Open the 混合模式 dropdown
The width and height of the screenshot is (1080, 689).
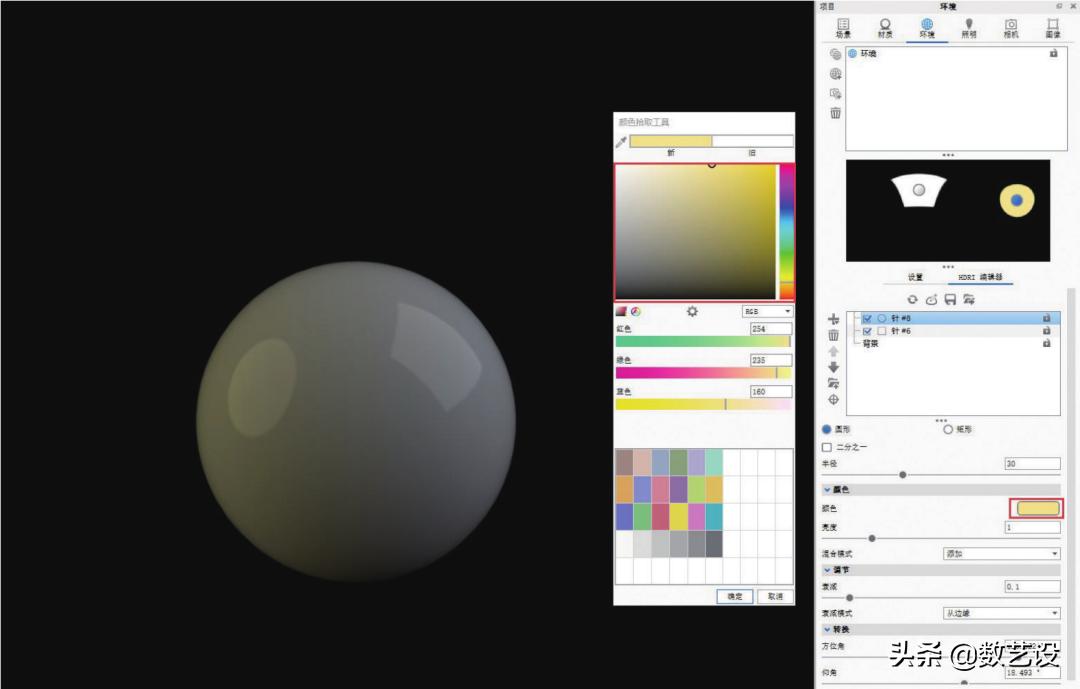tap(1001, 553)
